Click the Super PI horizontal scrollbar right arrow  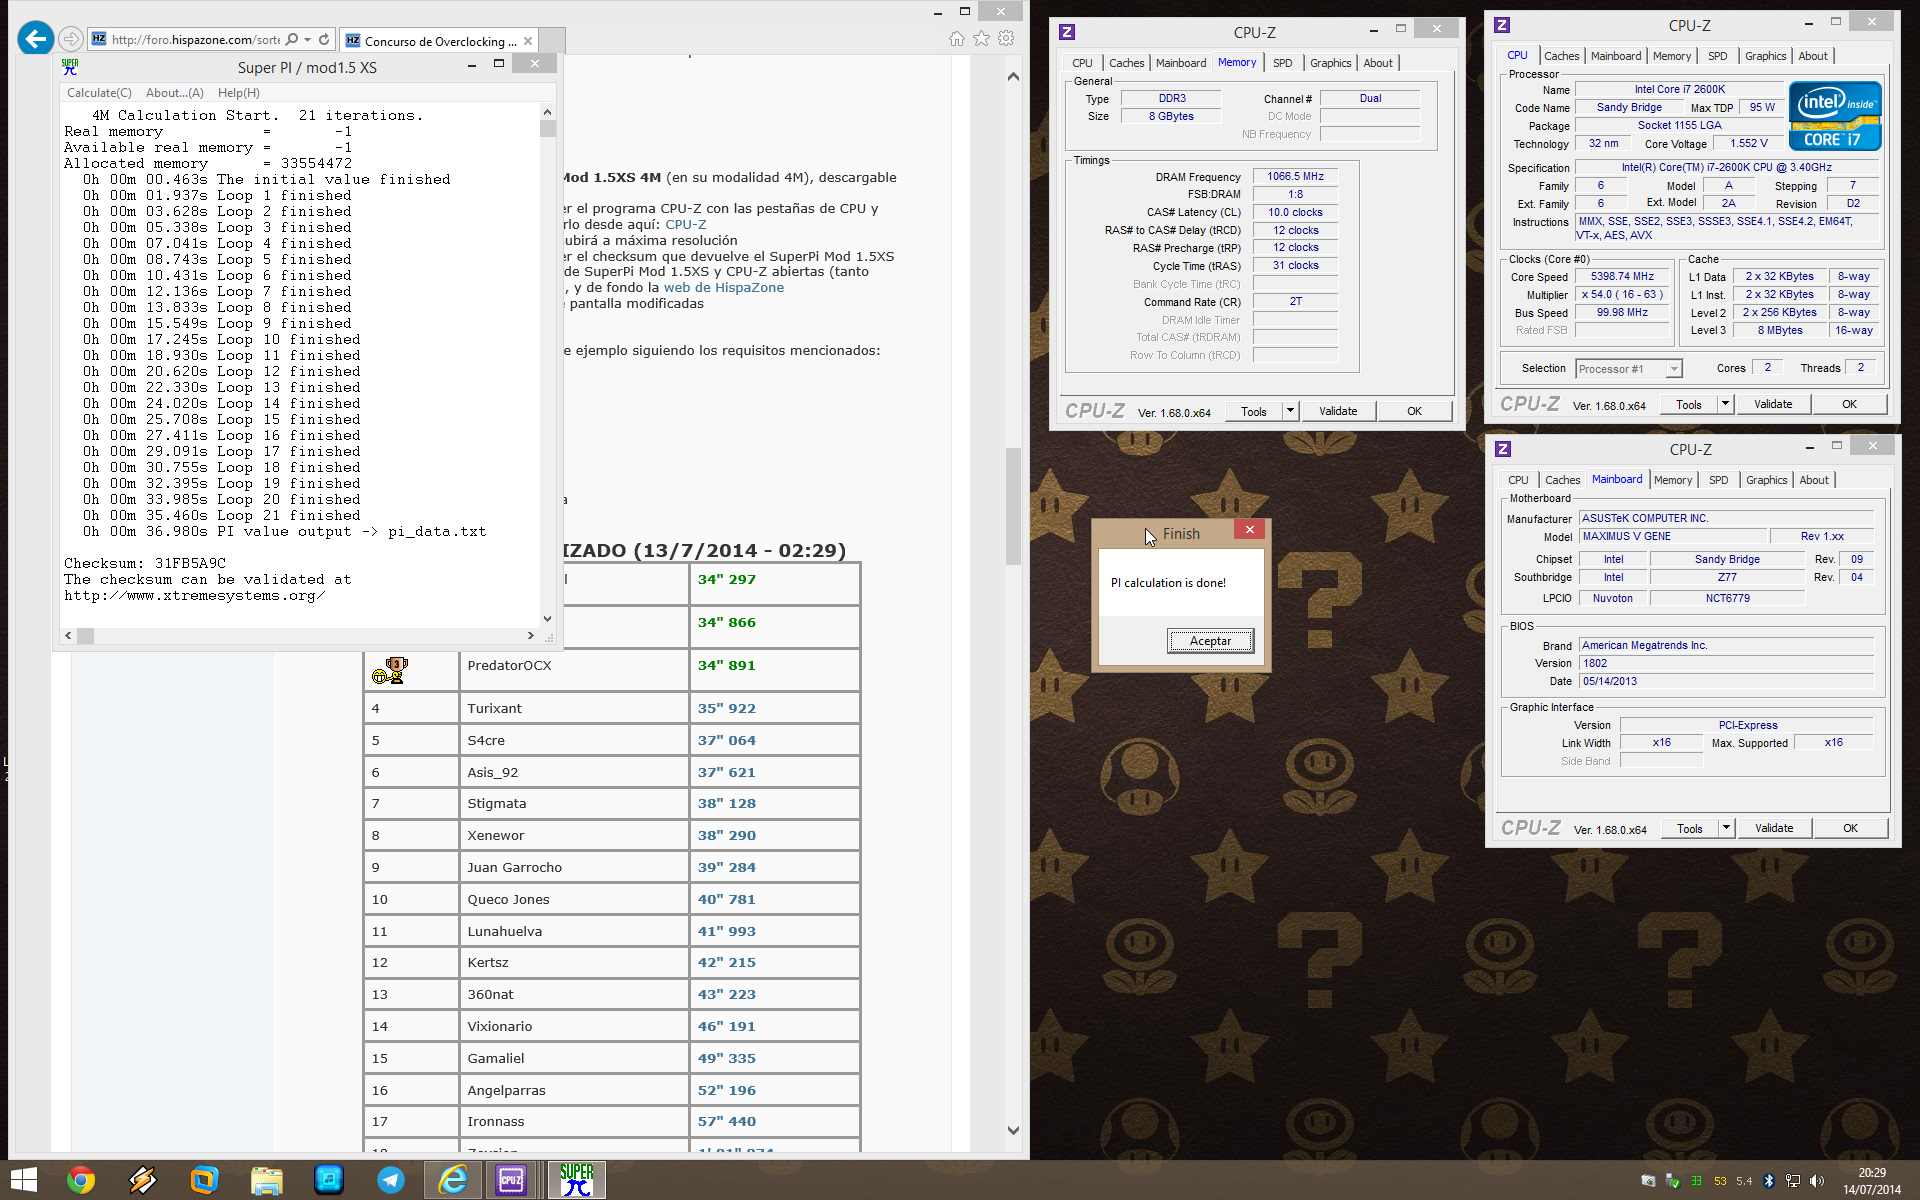click(530, 636)
